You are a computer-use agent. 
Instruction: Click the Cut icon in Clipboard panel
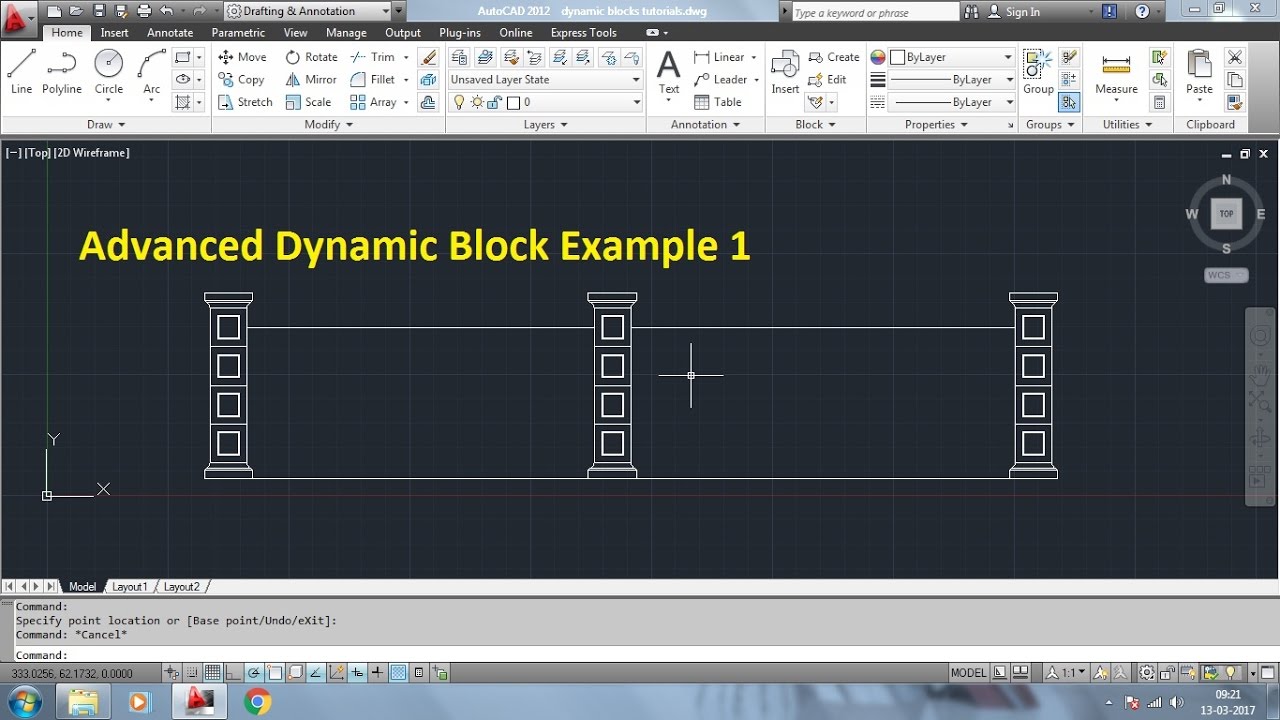(x=1235, y=57)
